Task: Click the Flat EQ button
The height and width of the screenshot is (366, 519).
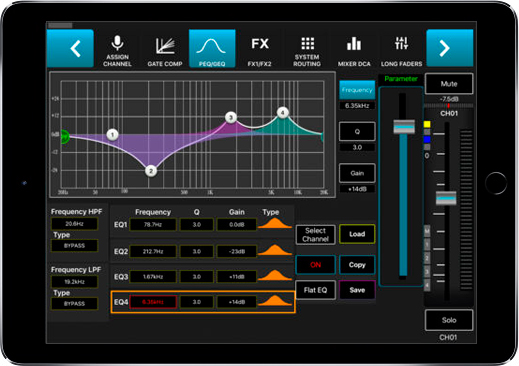Action: pos(315,290)
